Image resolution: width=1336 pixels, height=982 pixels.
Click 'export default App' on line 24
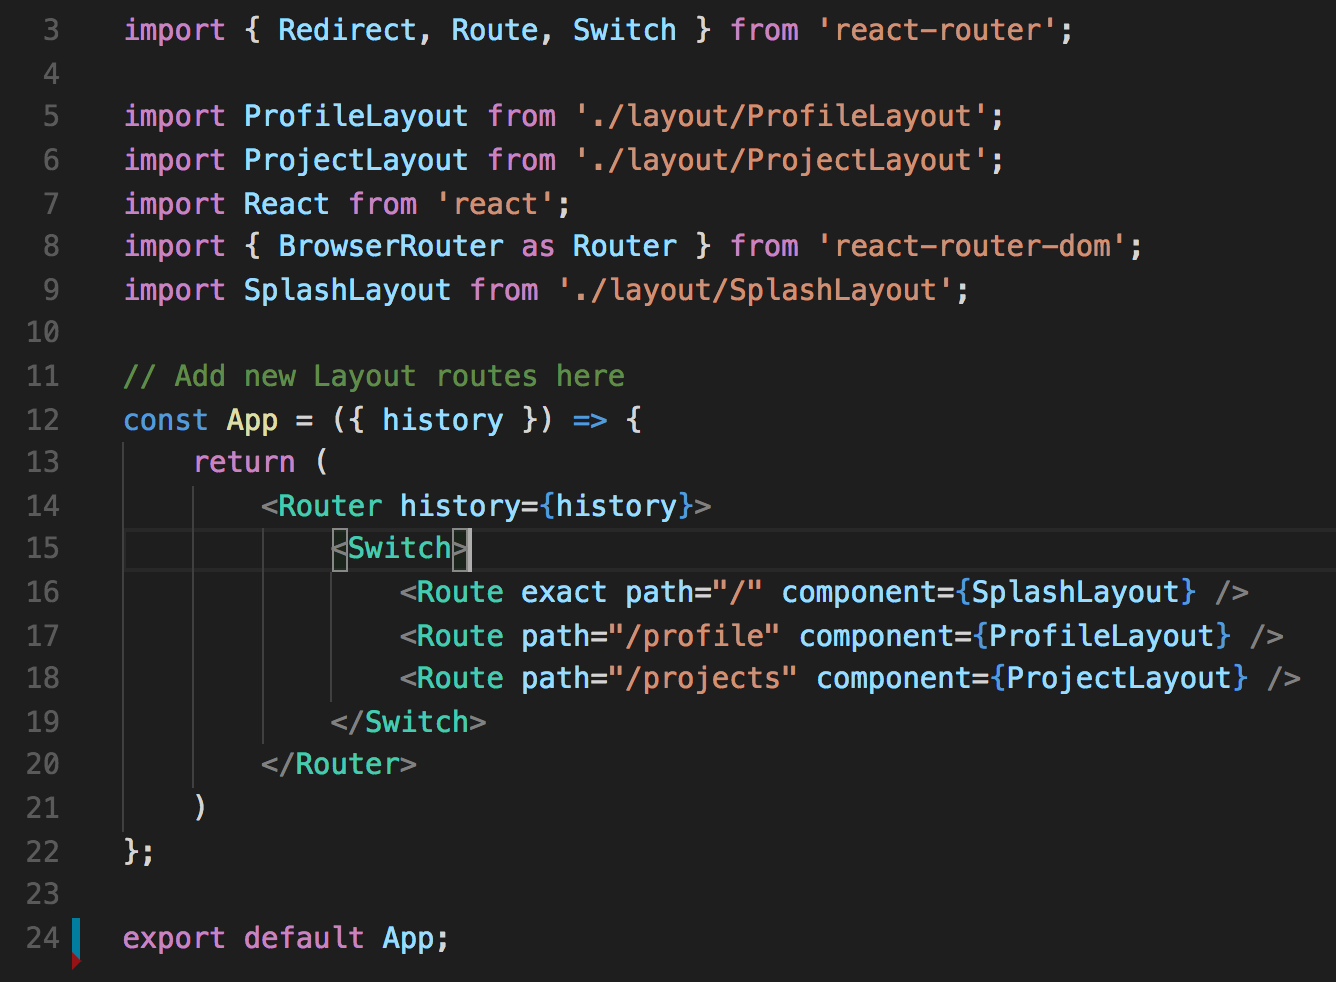pos(285,938)
